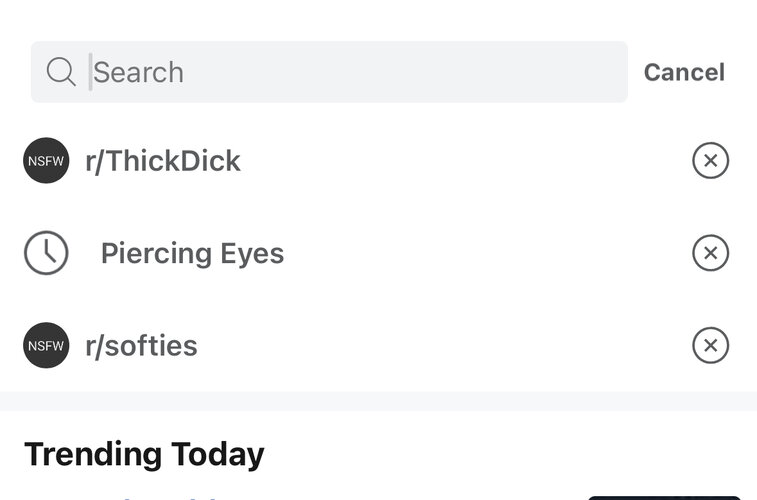
Task: Focus the Search text field
Action: coord(329,72)
